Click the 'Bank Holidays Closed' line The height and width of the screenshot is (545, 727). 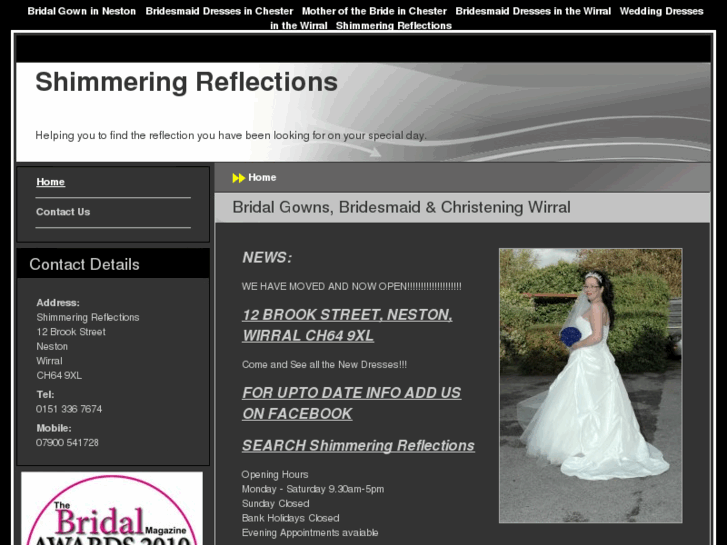click(x=291, y=518)
